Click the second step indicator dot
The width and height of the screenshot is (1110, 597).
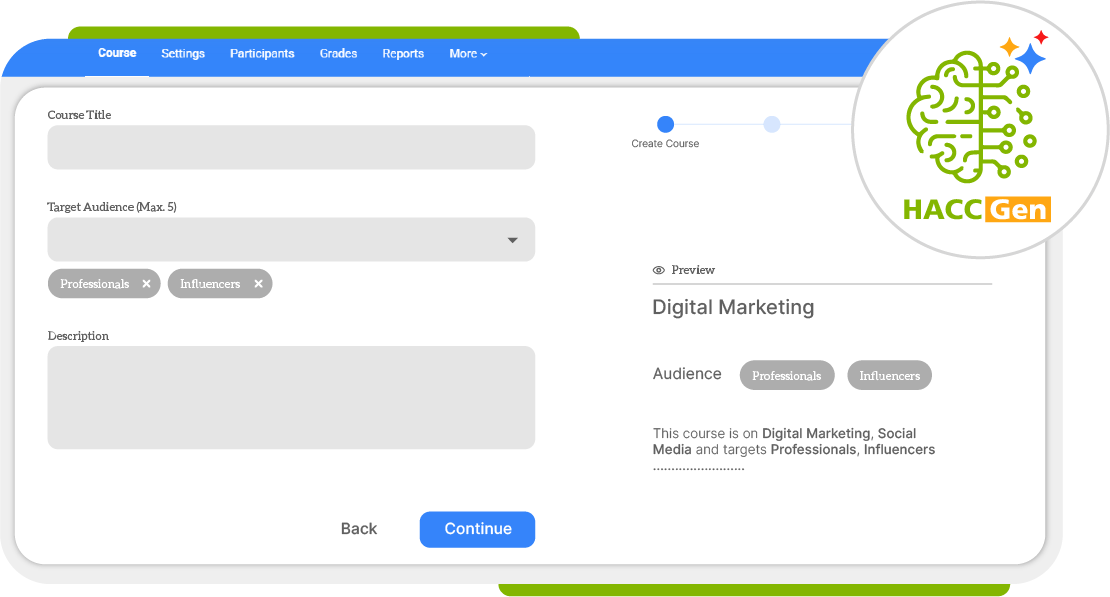click(771, 124)
